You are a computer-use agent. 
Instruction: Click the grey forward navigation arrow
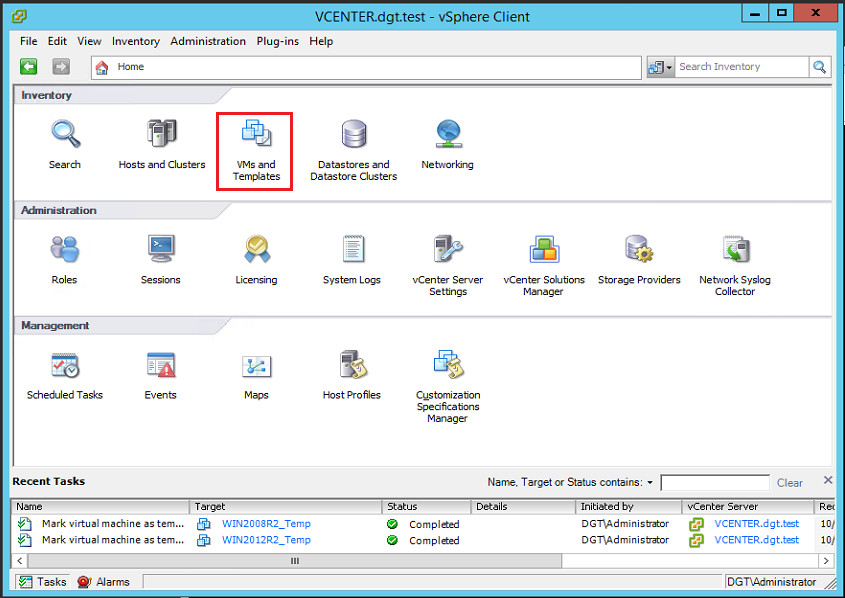click(61, 66)
